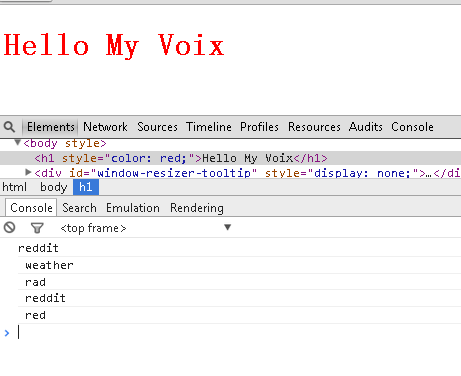
Task: Select the body style node
Action: 65,143
